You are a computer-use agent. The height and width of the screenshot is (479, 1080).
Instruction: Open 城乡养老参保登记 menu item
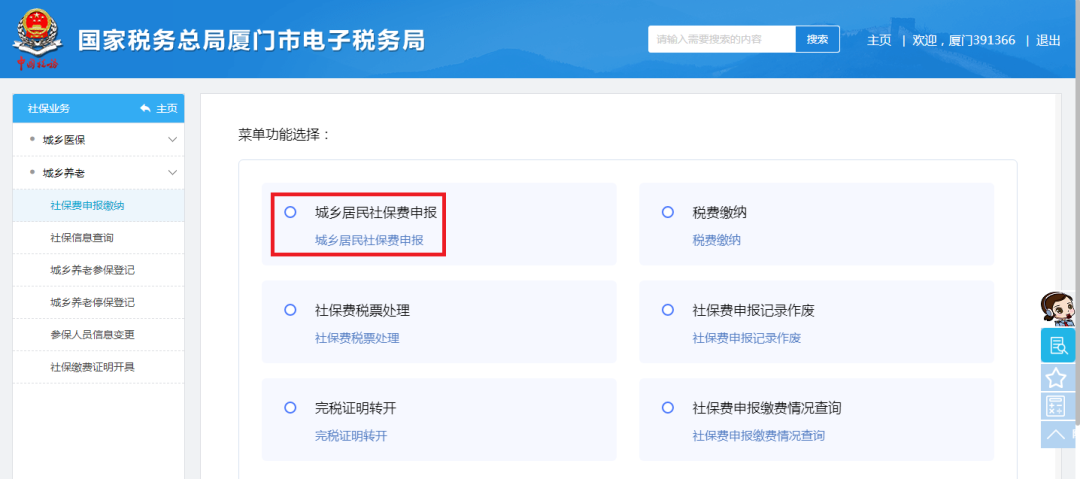[92, 270]
